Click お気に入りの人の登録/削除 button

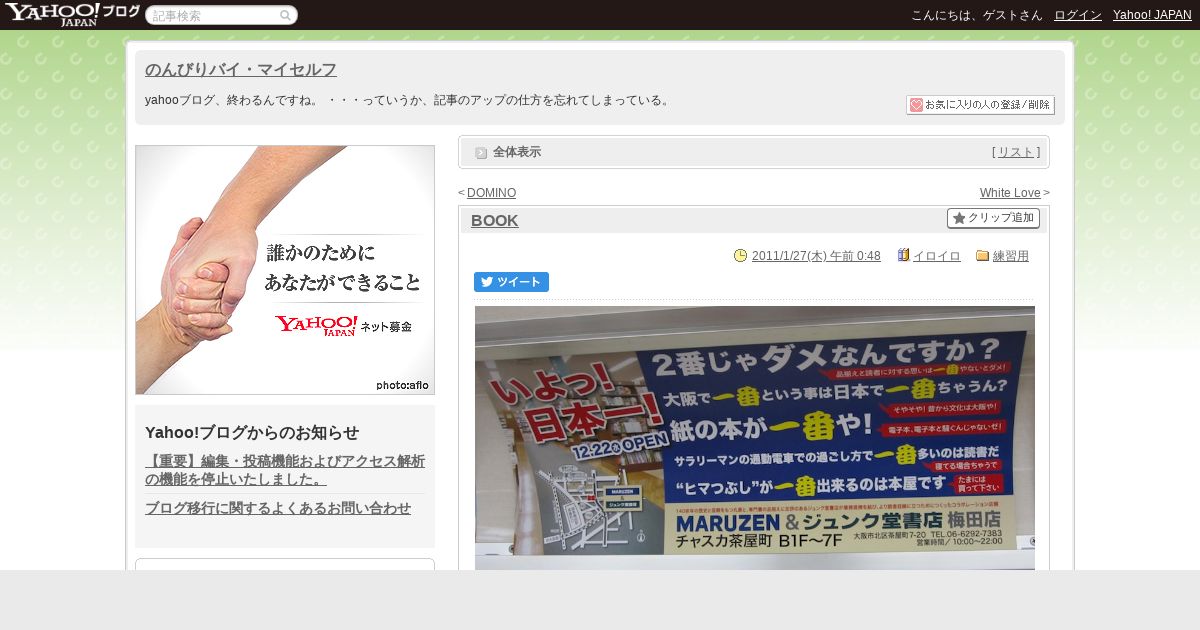[x=980, y=105]
